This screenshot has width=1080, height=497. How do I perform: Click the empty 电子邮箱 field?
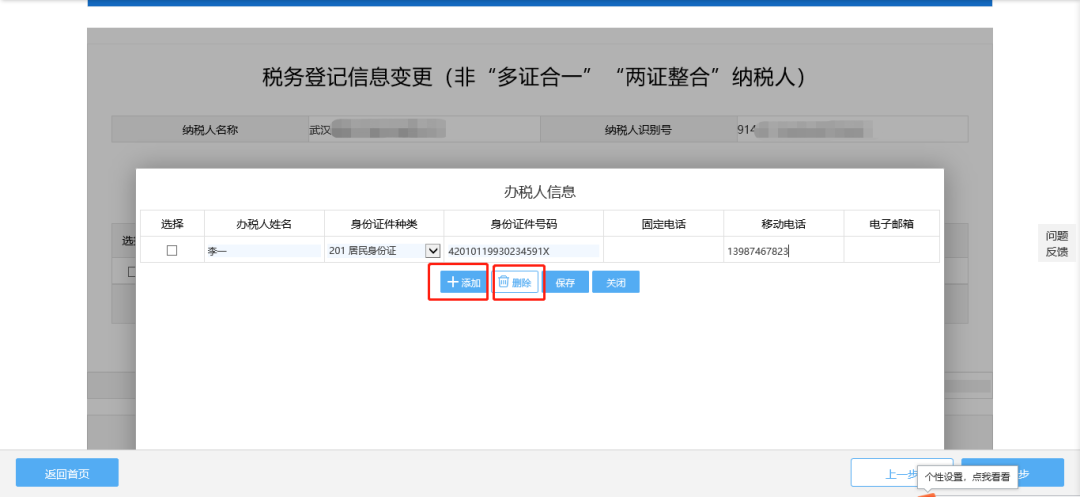click(x=892, y=251)
